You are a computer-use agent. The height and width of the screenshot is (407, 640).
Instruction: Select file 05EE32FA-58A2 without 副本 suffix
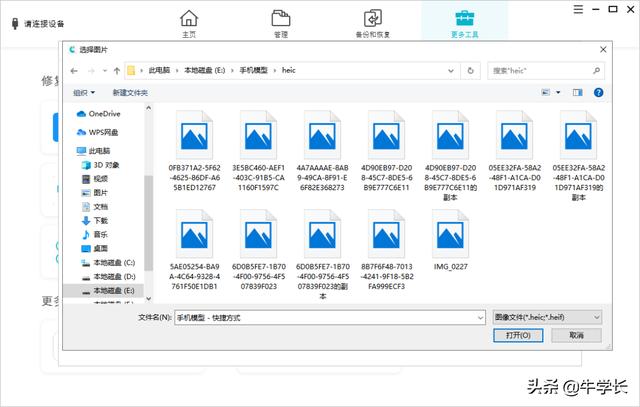click(x=514, y=151)
